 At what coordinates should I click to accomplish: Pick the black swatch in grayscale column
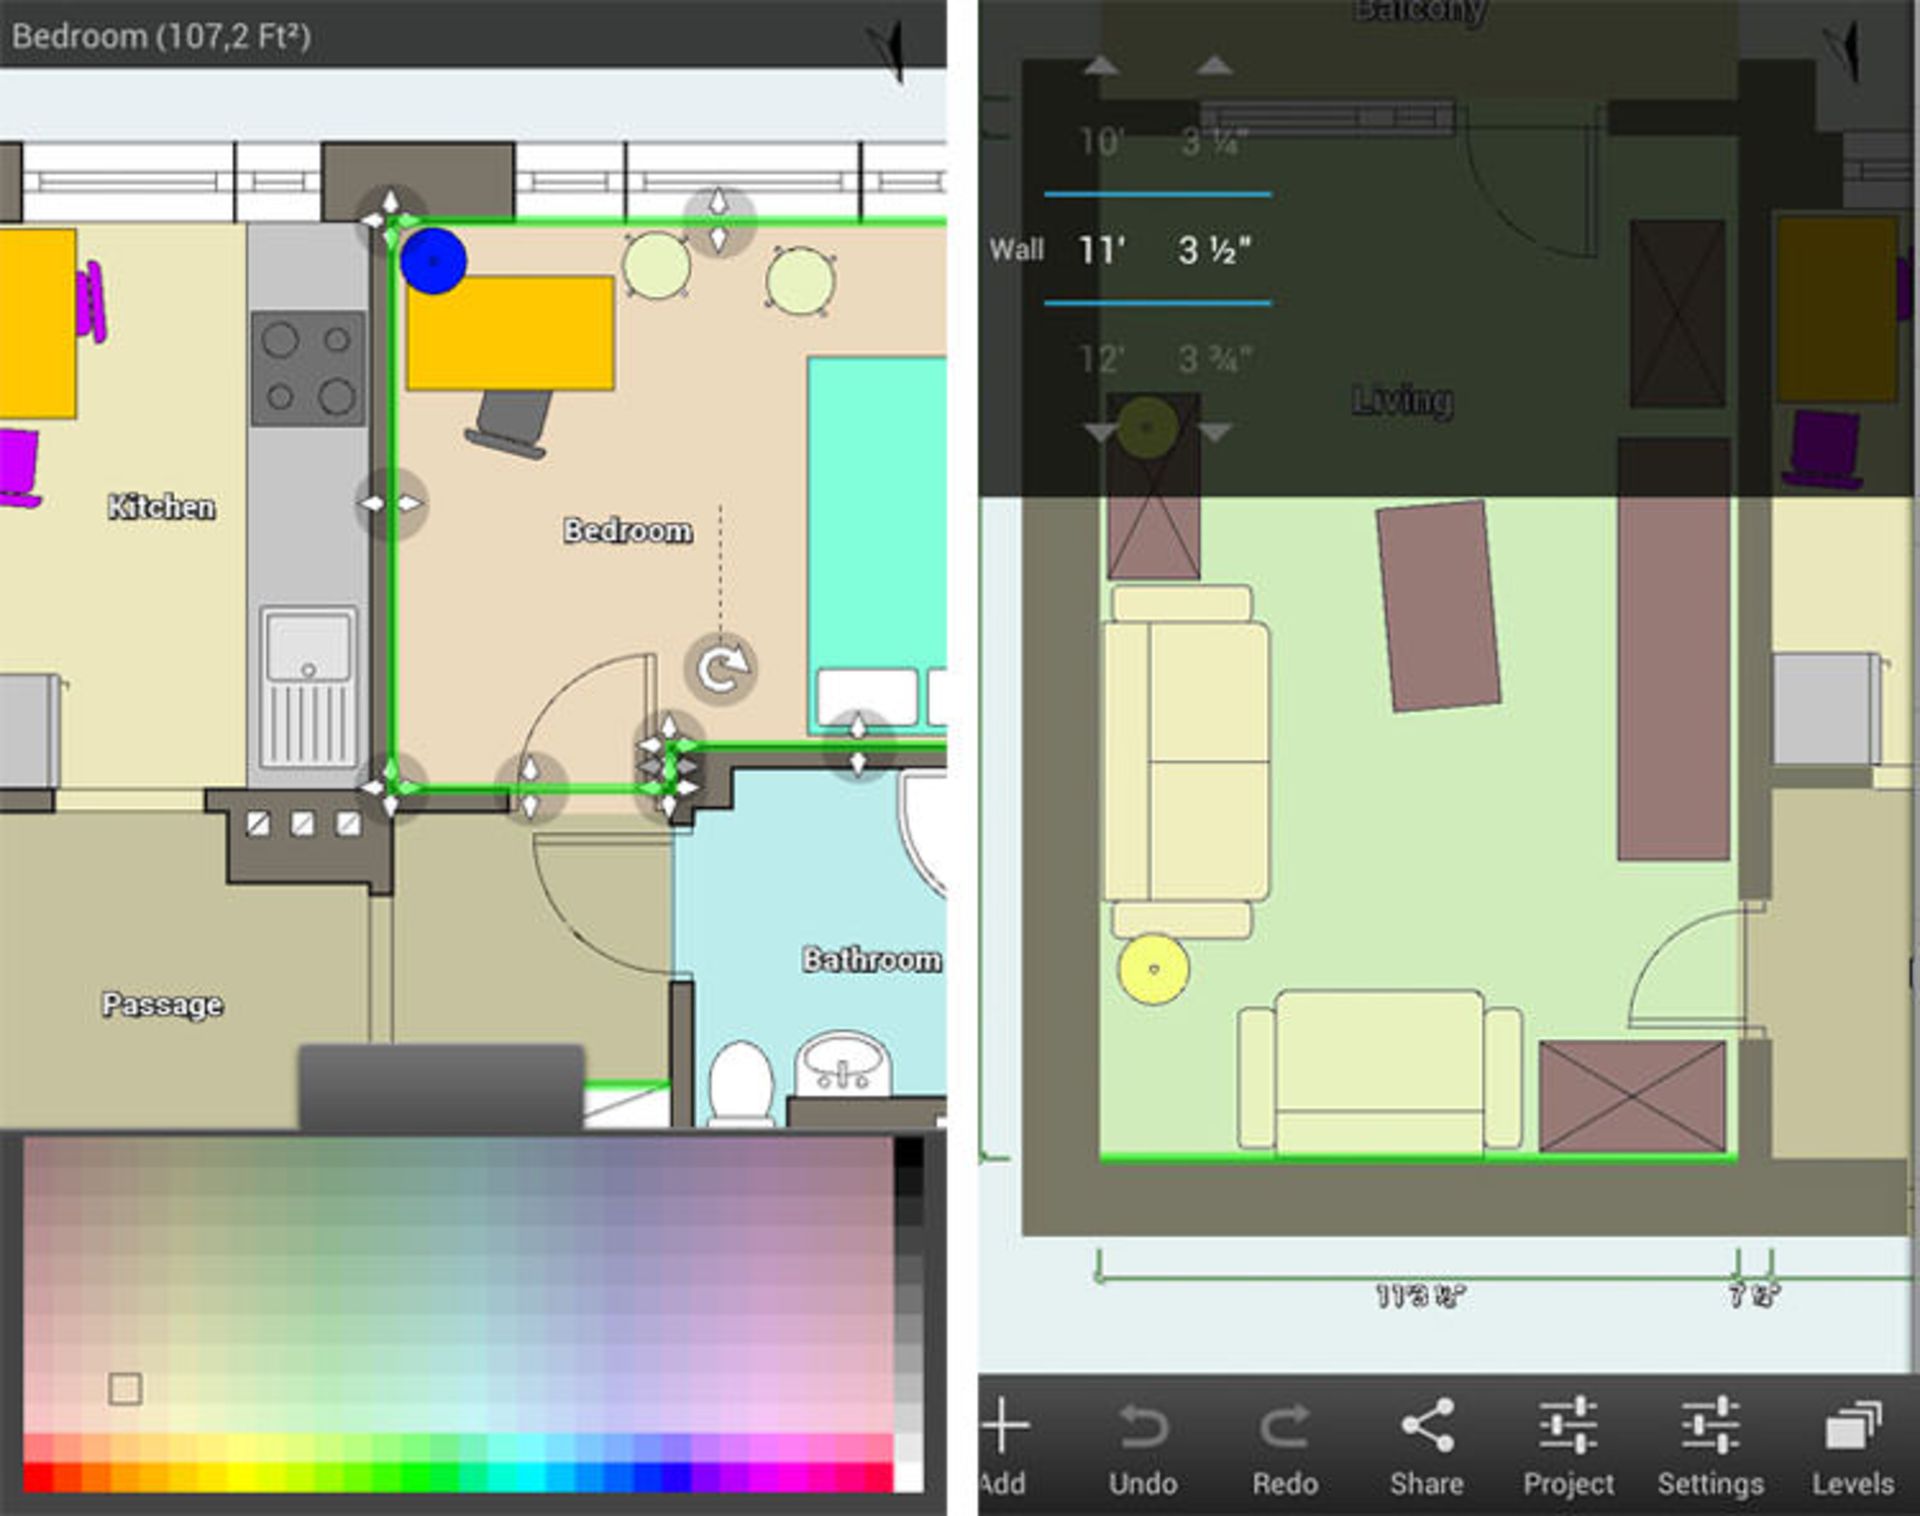coord(908,1152)
